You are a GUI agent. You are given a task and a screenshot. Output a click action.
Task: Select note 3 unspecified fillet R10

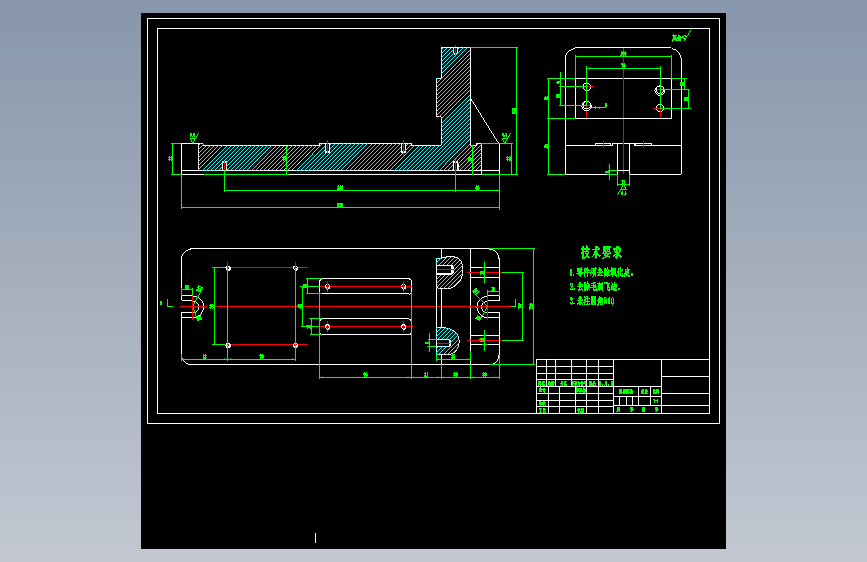[x=592, y=301]
